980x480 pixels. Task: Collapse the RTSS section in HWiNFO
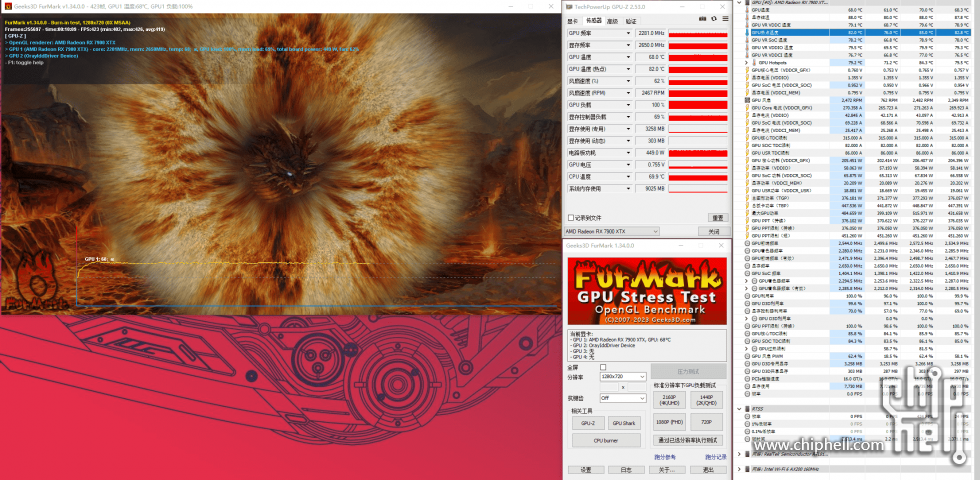pyautogui.click(x=741, y=409)
